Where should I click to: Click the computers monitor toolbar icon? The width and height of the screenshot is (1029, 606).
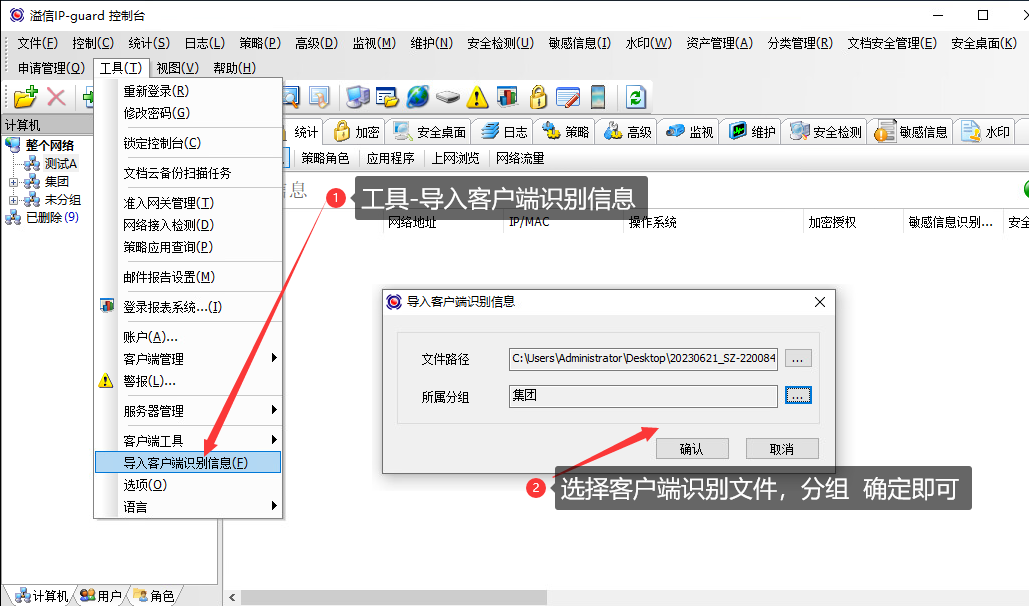[358, 97]
